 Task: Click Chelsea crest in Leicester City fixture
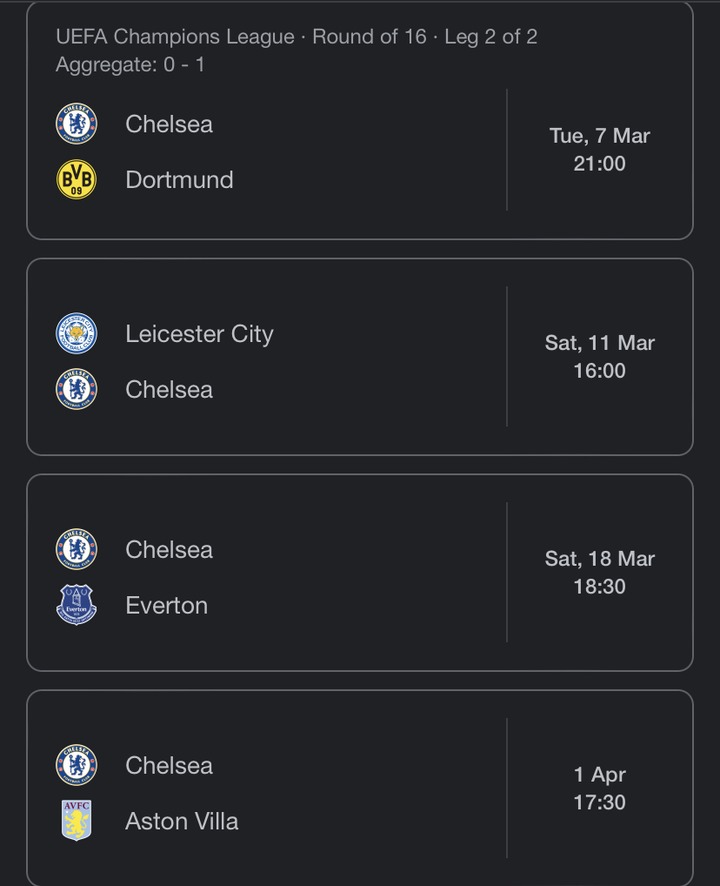tap(76, 389)
